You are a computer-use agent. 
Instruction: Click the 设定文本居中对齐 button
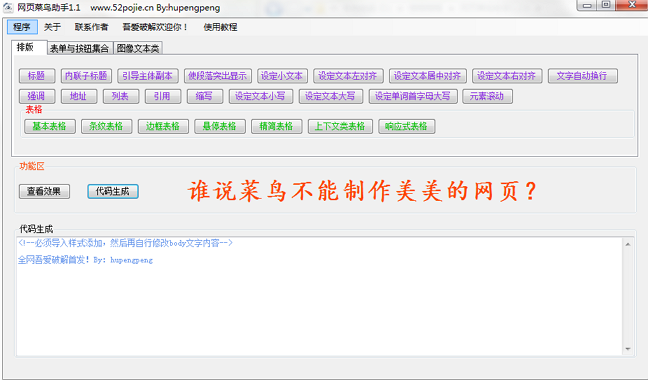427,76
